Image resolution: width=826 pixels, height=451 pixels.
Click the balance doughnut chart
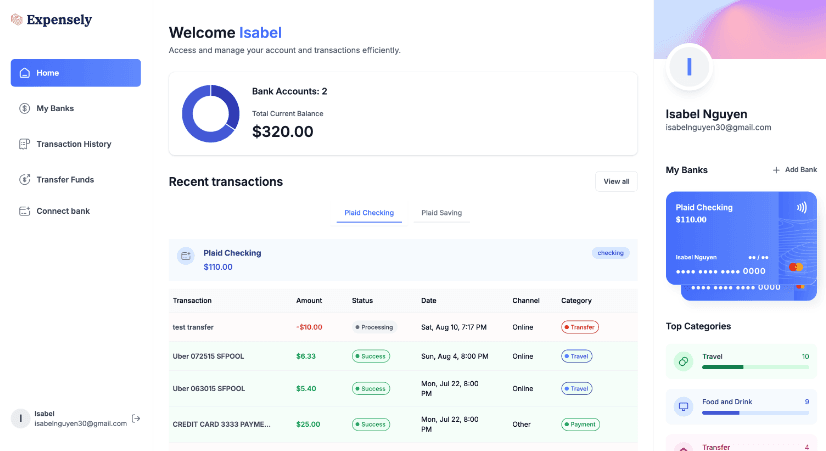click(x=210, y=114)
